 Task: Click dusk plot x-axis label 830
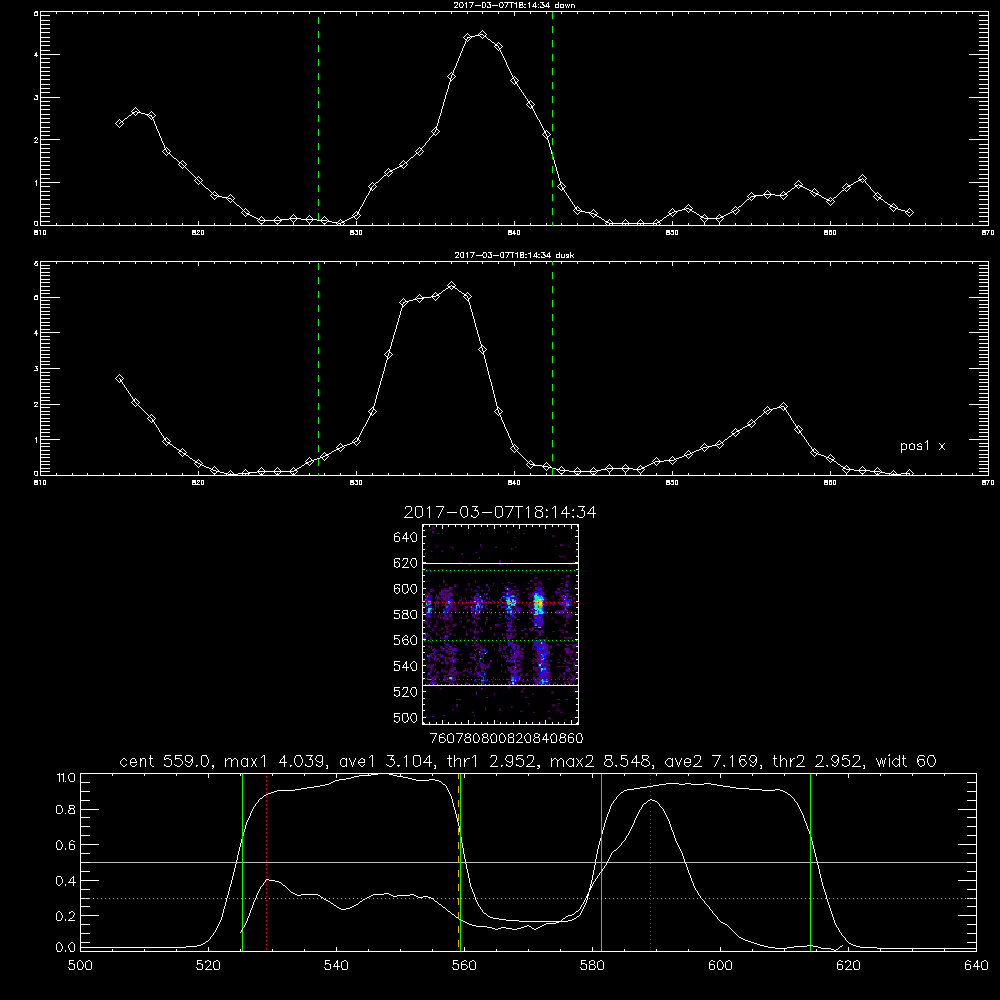coord(356,483)
